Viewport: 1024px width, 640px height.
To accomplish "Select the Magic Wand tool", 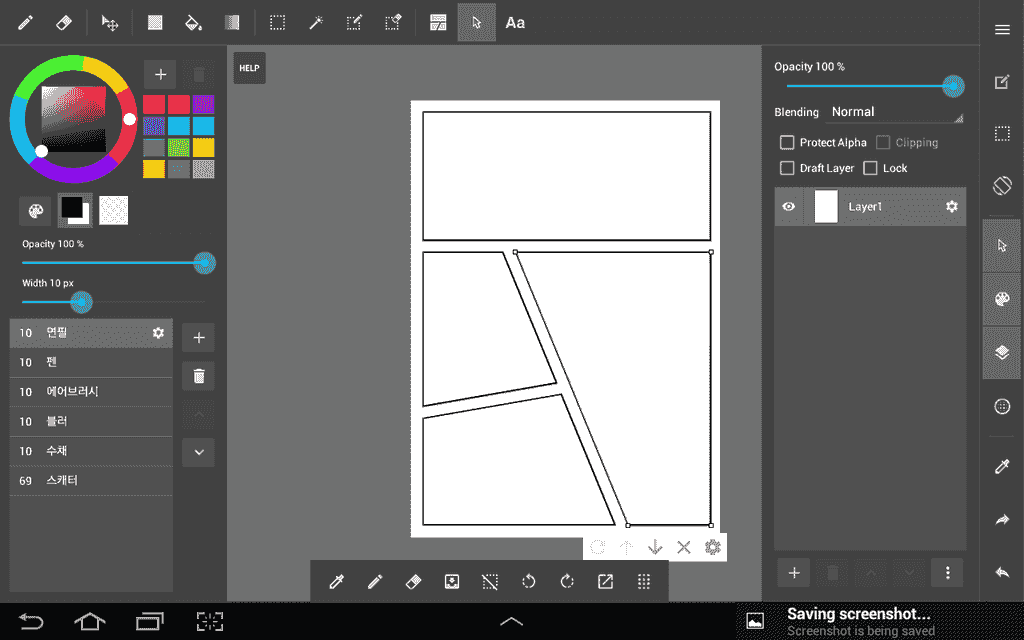I will point(316,22).
